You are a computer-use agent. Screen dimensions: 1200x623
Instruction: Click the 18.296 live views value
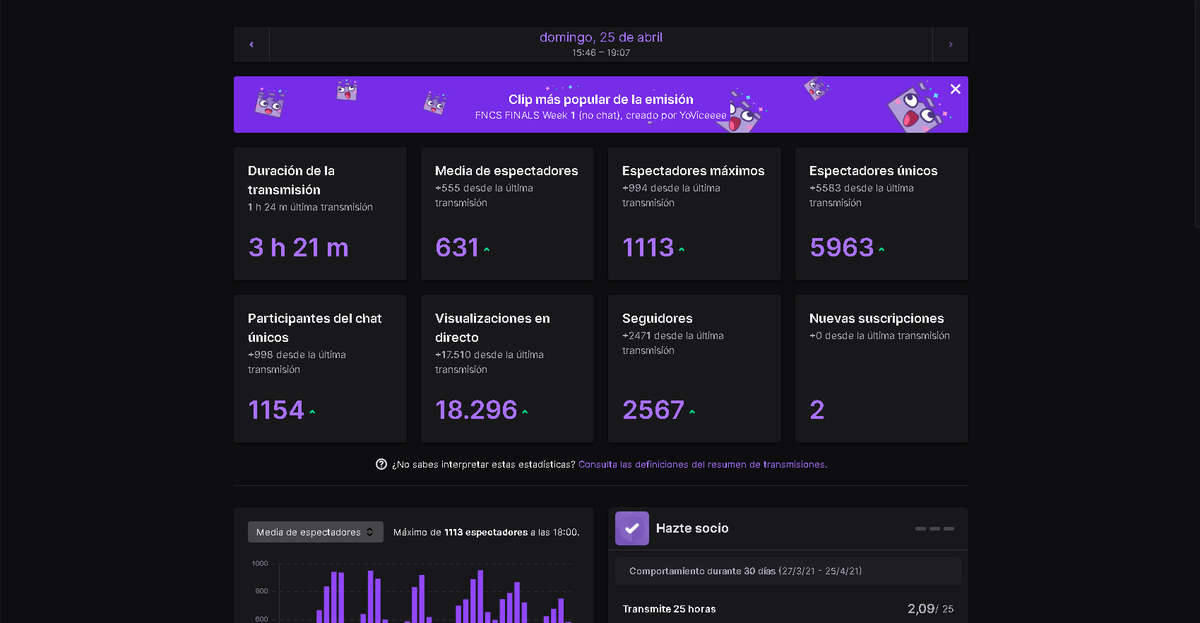click(x=476, y=410)
